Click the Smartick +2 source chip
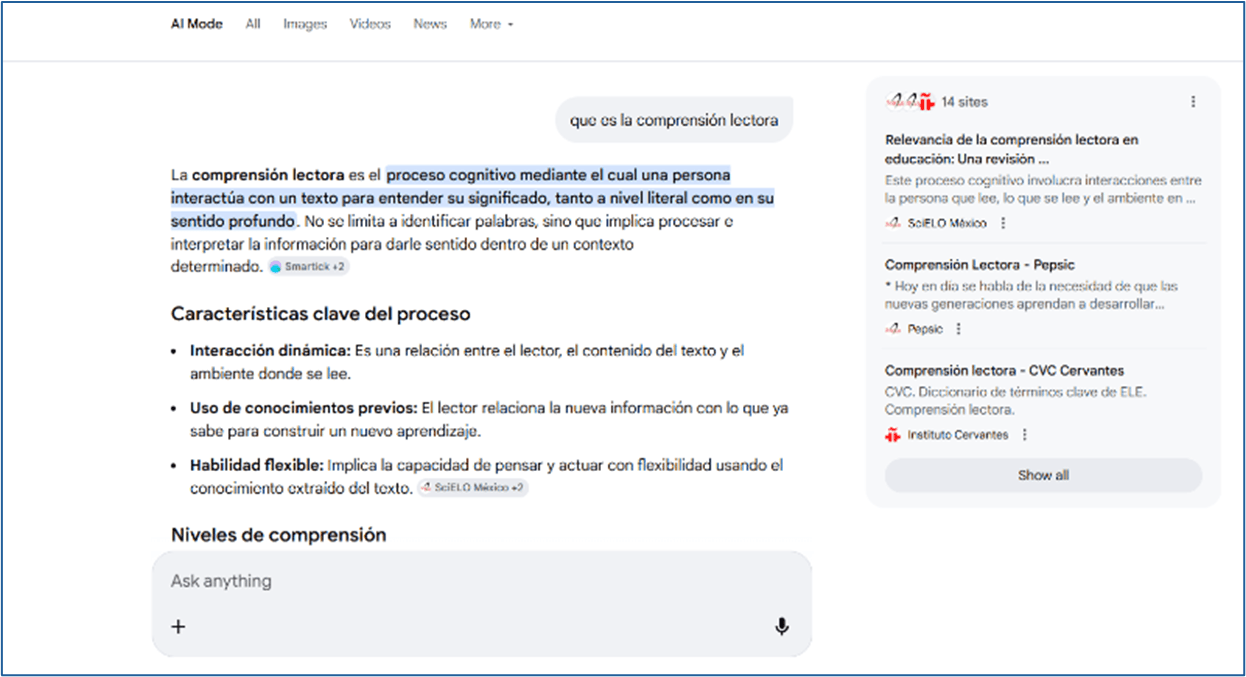The width and height of the screenshot is (1246, 677). 309,267
